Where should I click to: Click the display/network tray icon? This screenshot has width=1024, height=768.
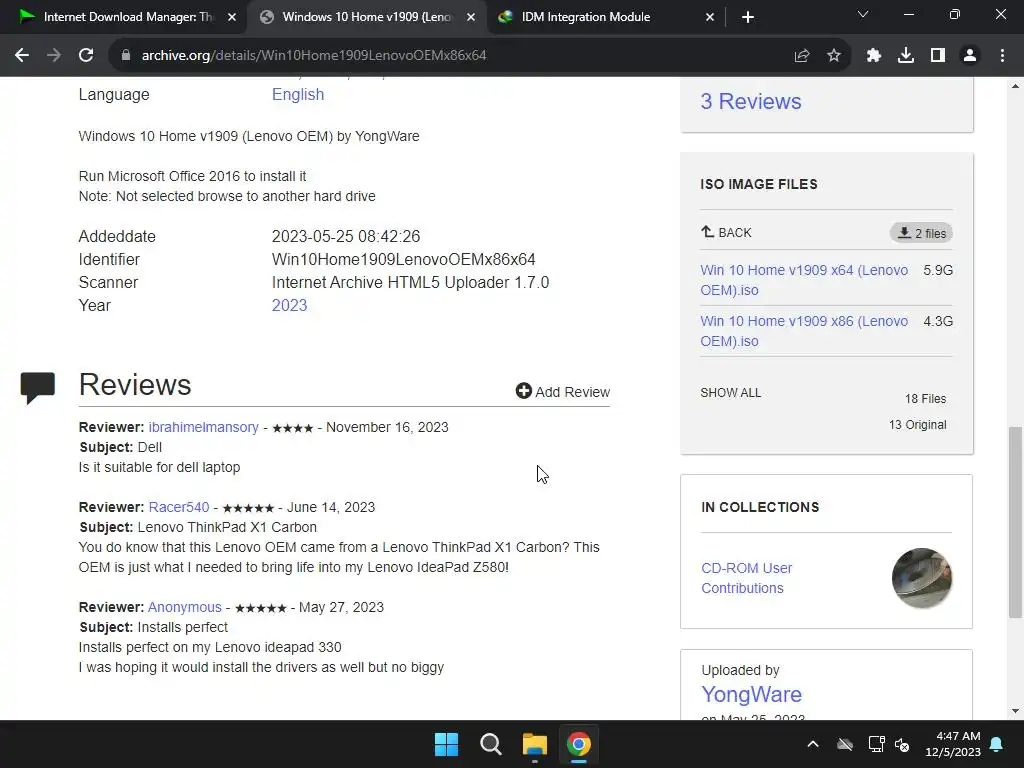click(x=876, y=744)
